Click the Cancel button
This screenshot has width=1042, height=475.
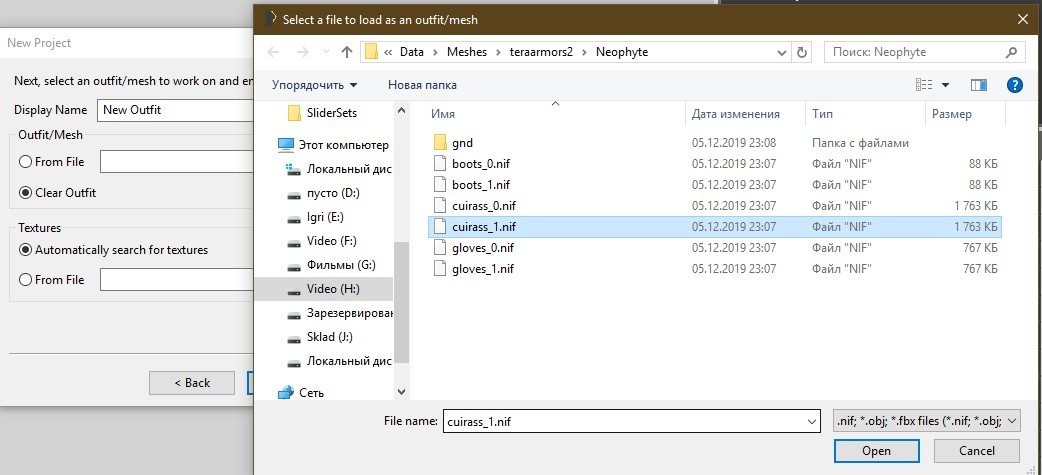[x=976, y=451]
